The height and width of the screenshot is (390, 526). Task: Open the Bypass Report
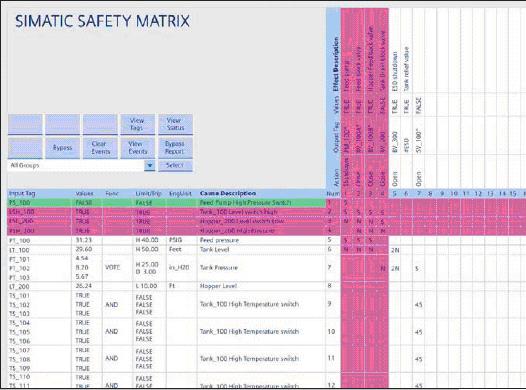click(175, 148)
